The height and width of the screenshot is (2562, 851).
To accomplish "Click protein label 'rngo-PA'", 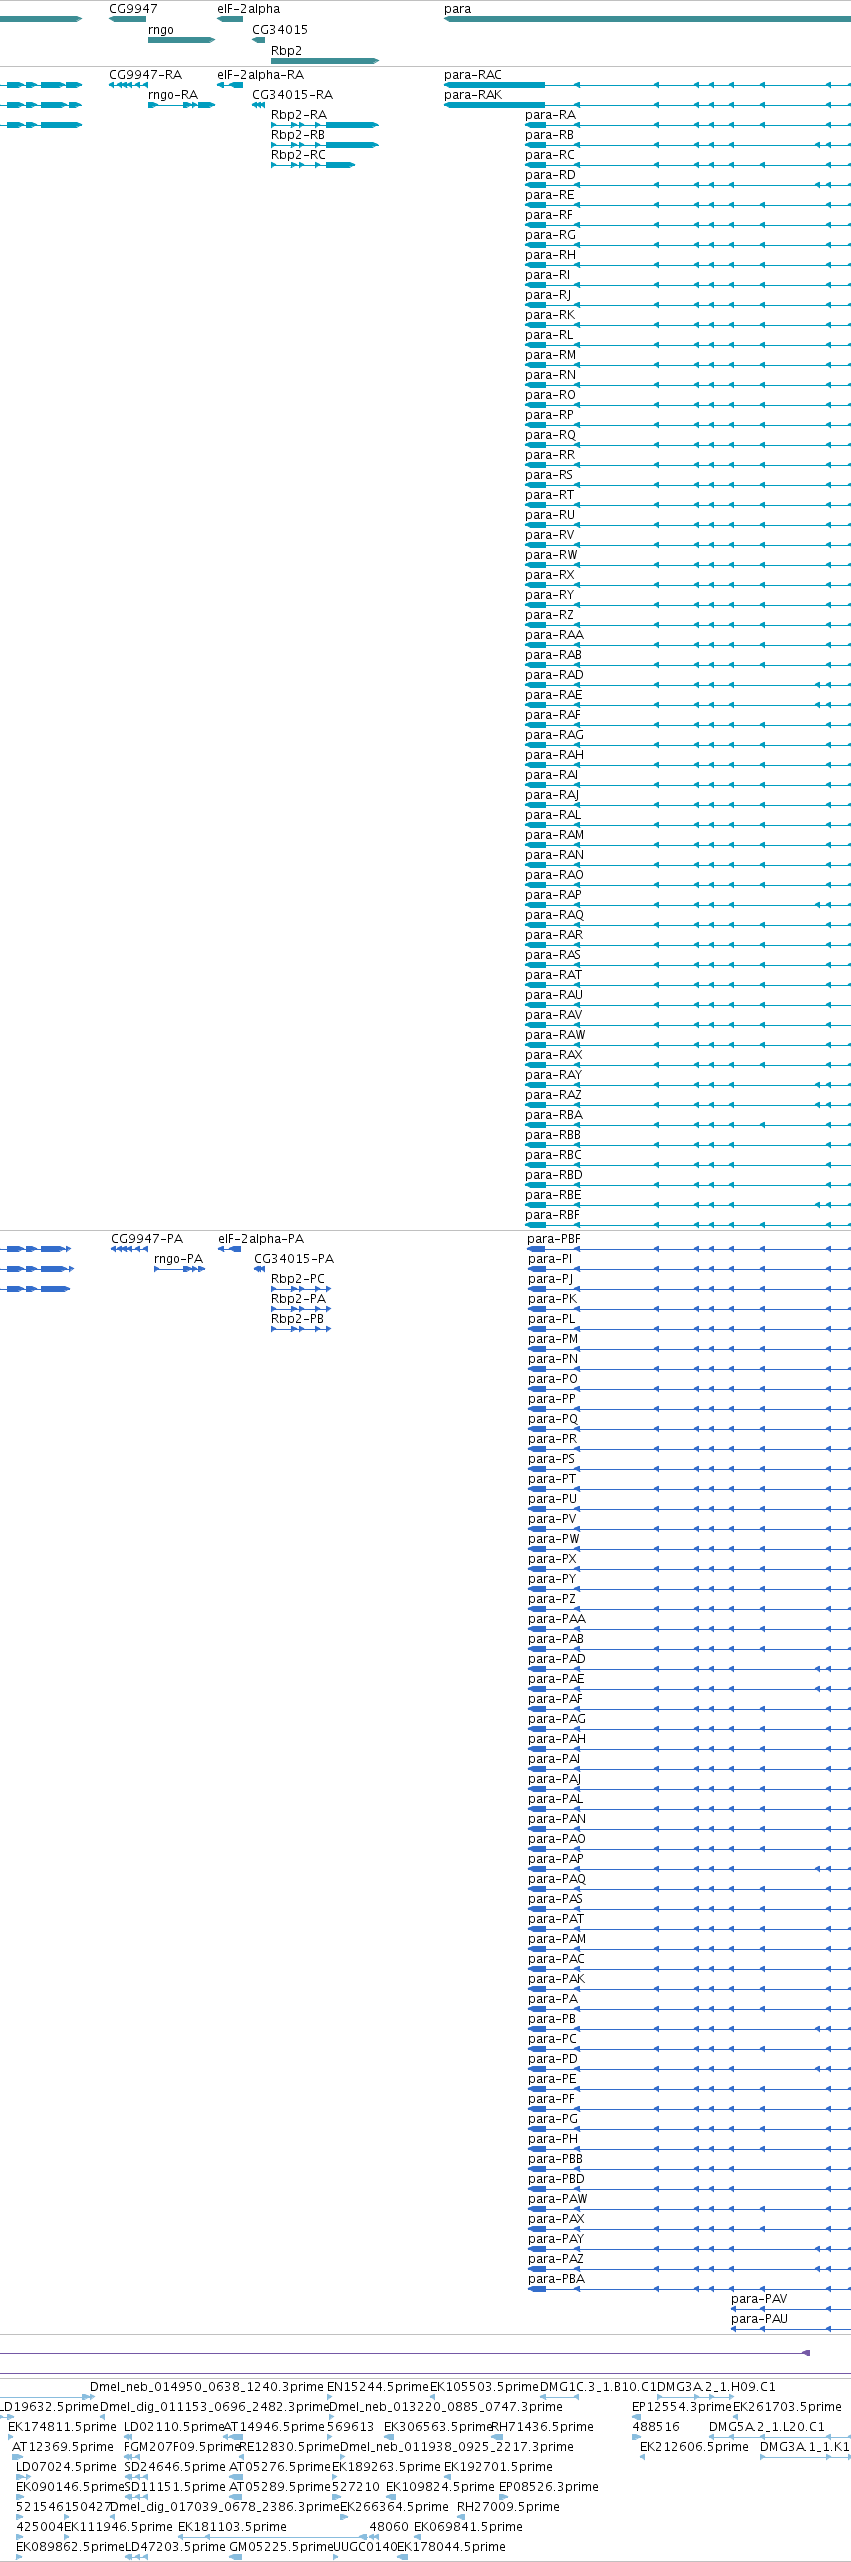I will [x=179, y=1259].
